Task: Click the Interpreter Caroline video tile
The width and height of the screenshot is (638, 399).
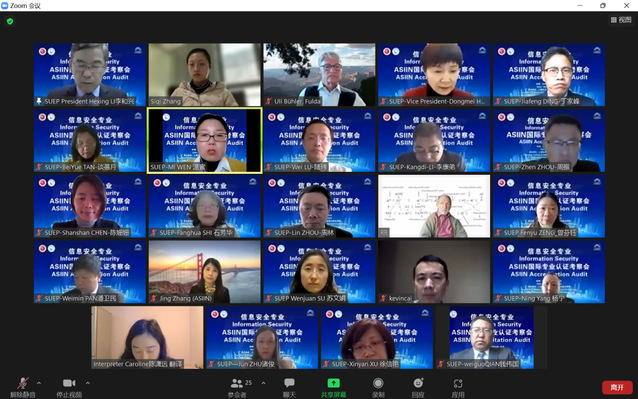Action: click(147, 338)
